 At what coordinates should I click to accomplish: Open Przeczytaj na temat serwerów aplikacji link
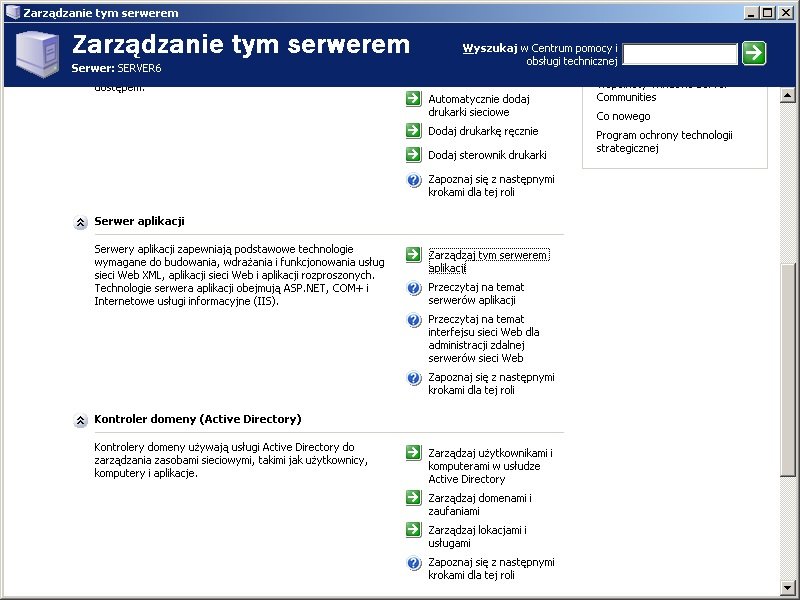point(476,293)
